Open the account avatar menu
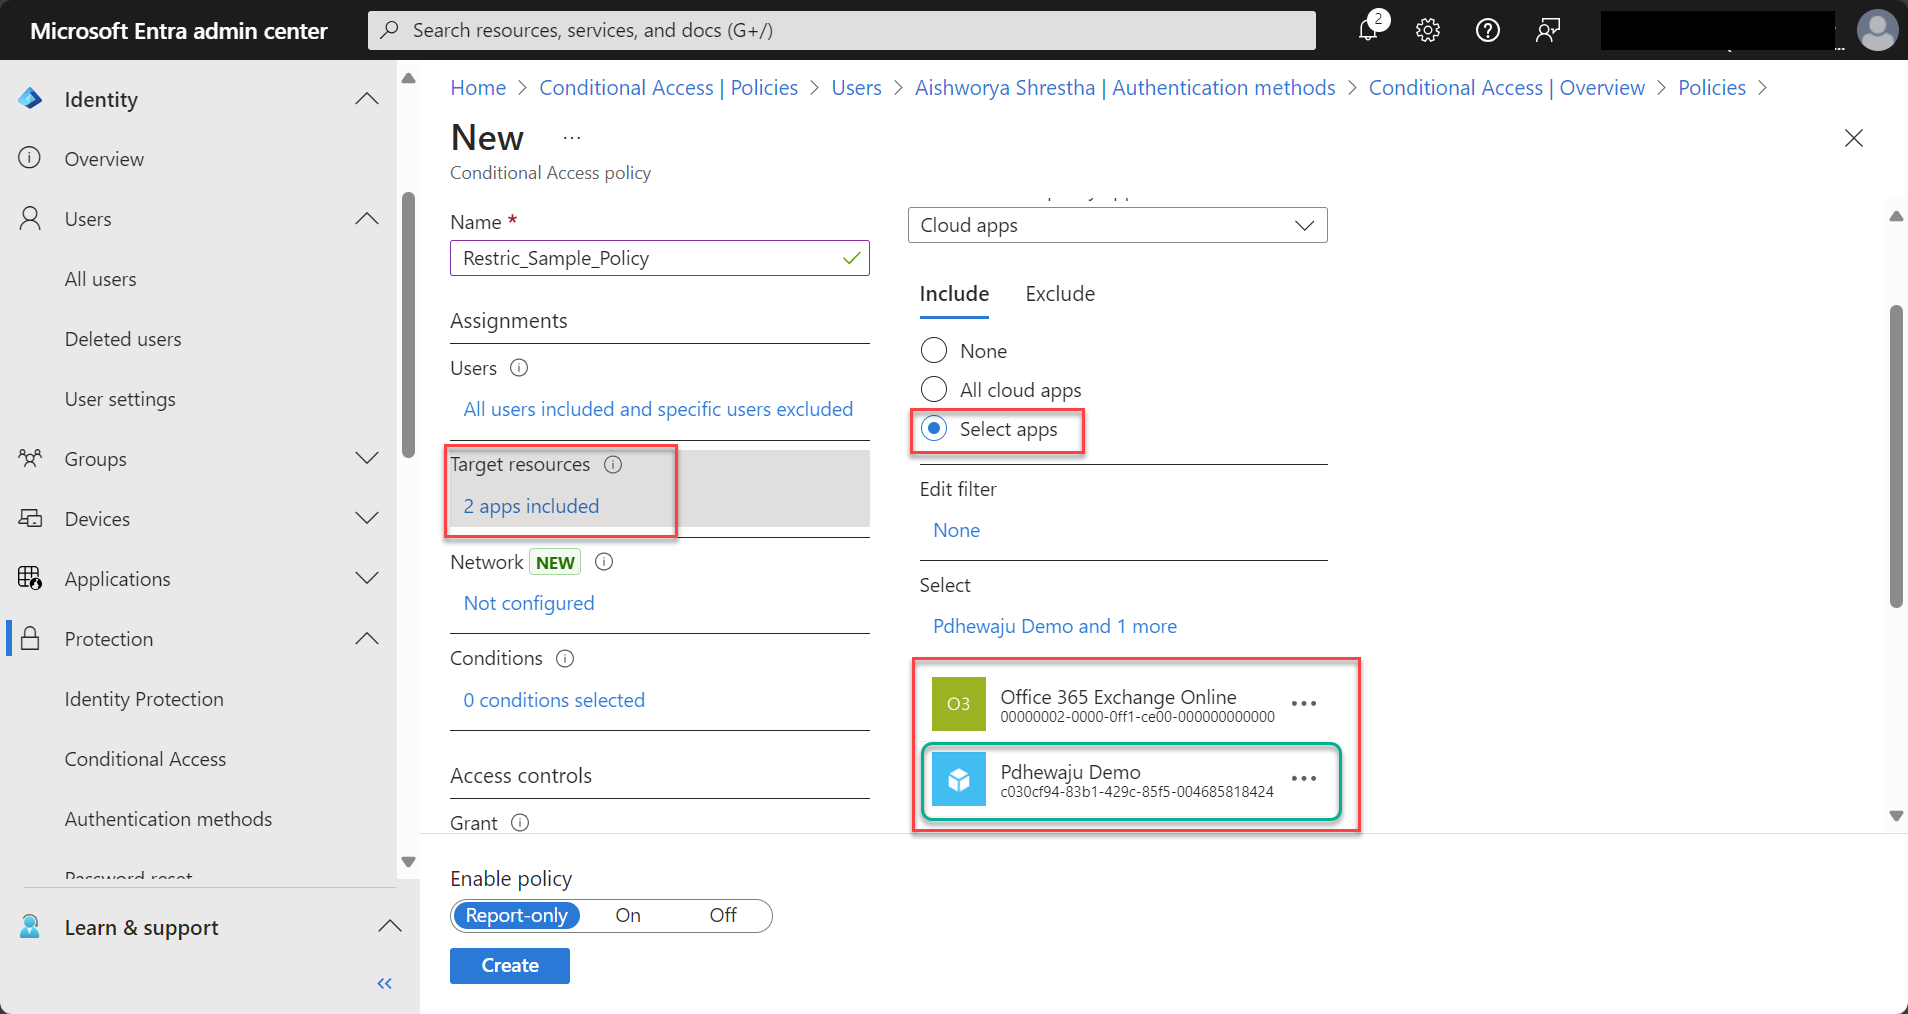 pyautogui.click(x=1877, y=30)
